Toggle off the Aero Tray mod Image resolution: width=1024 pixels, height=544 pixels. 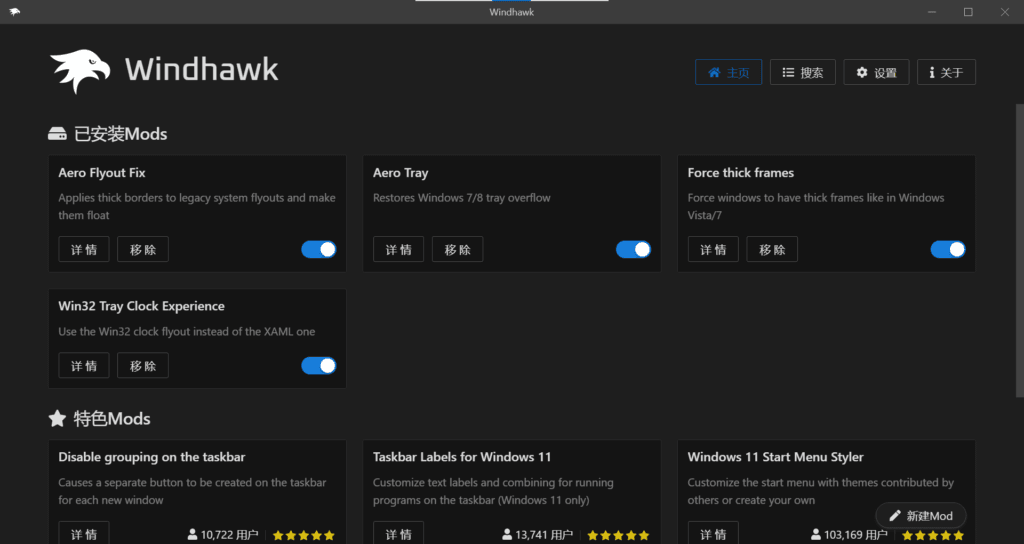(633, 249)
